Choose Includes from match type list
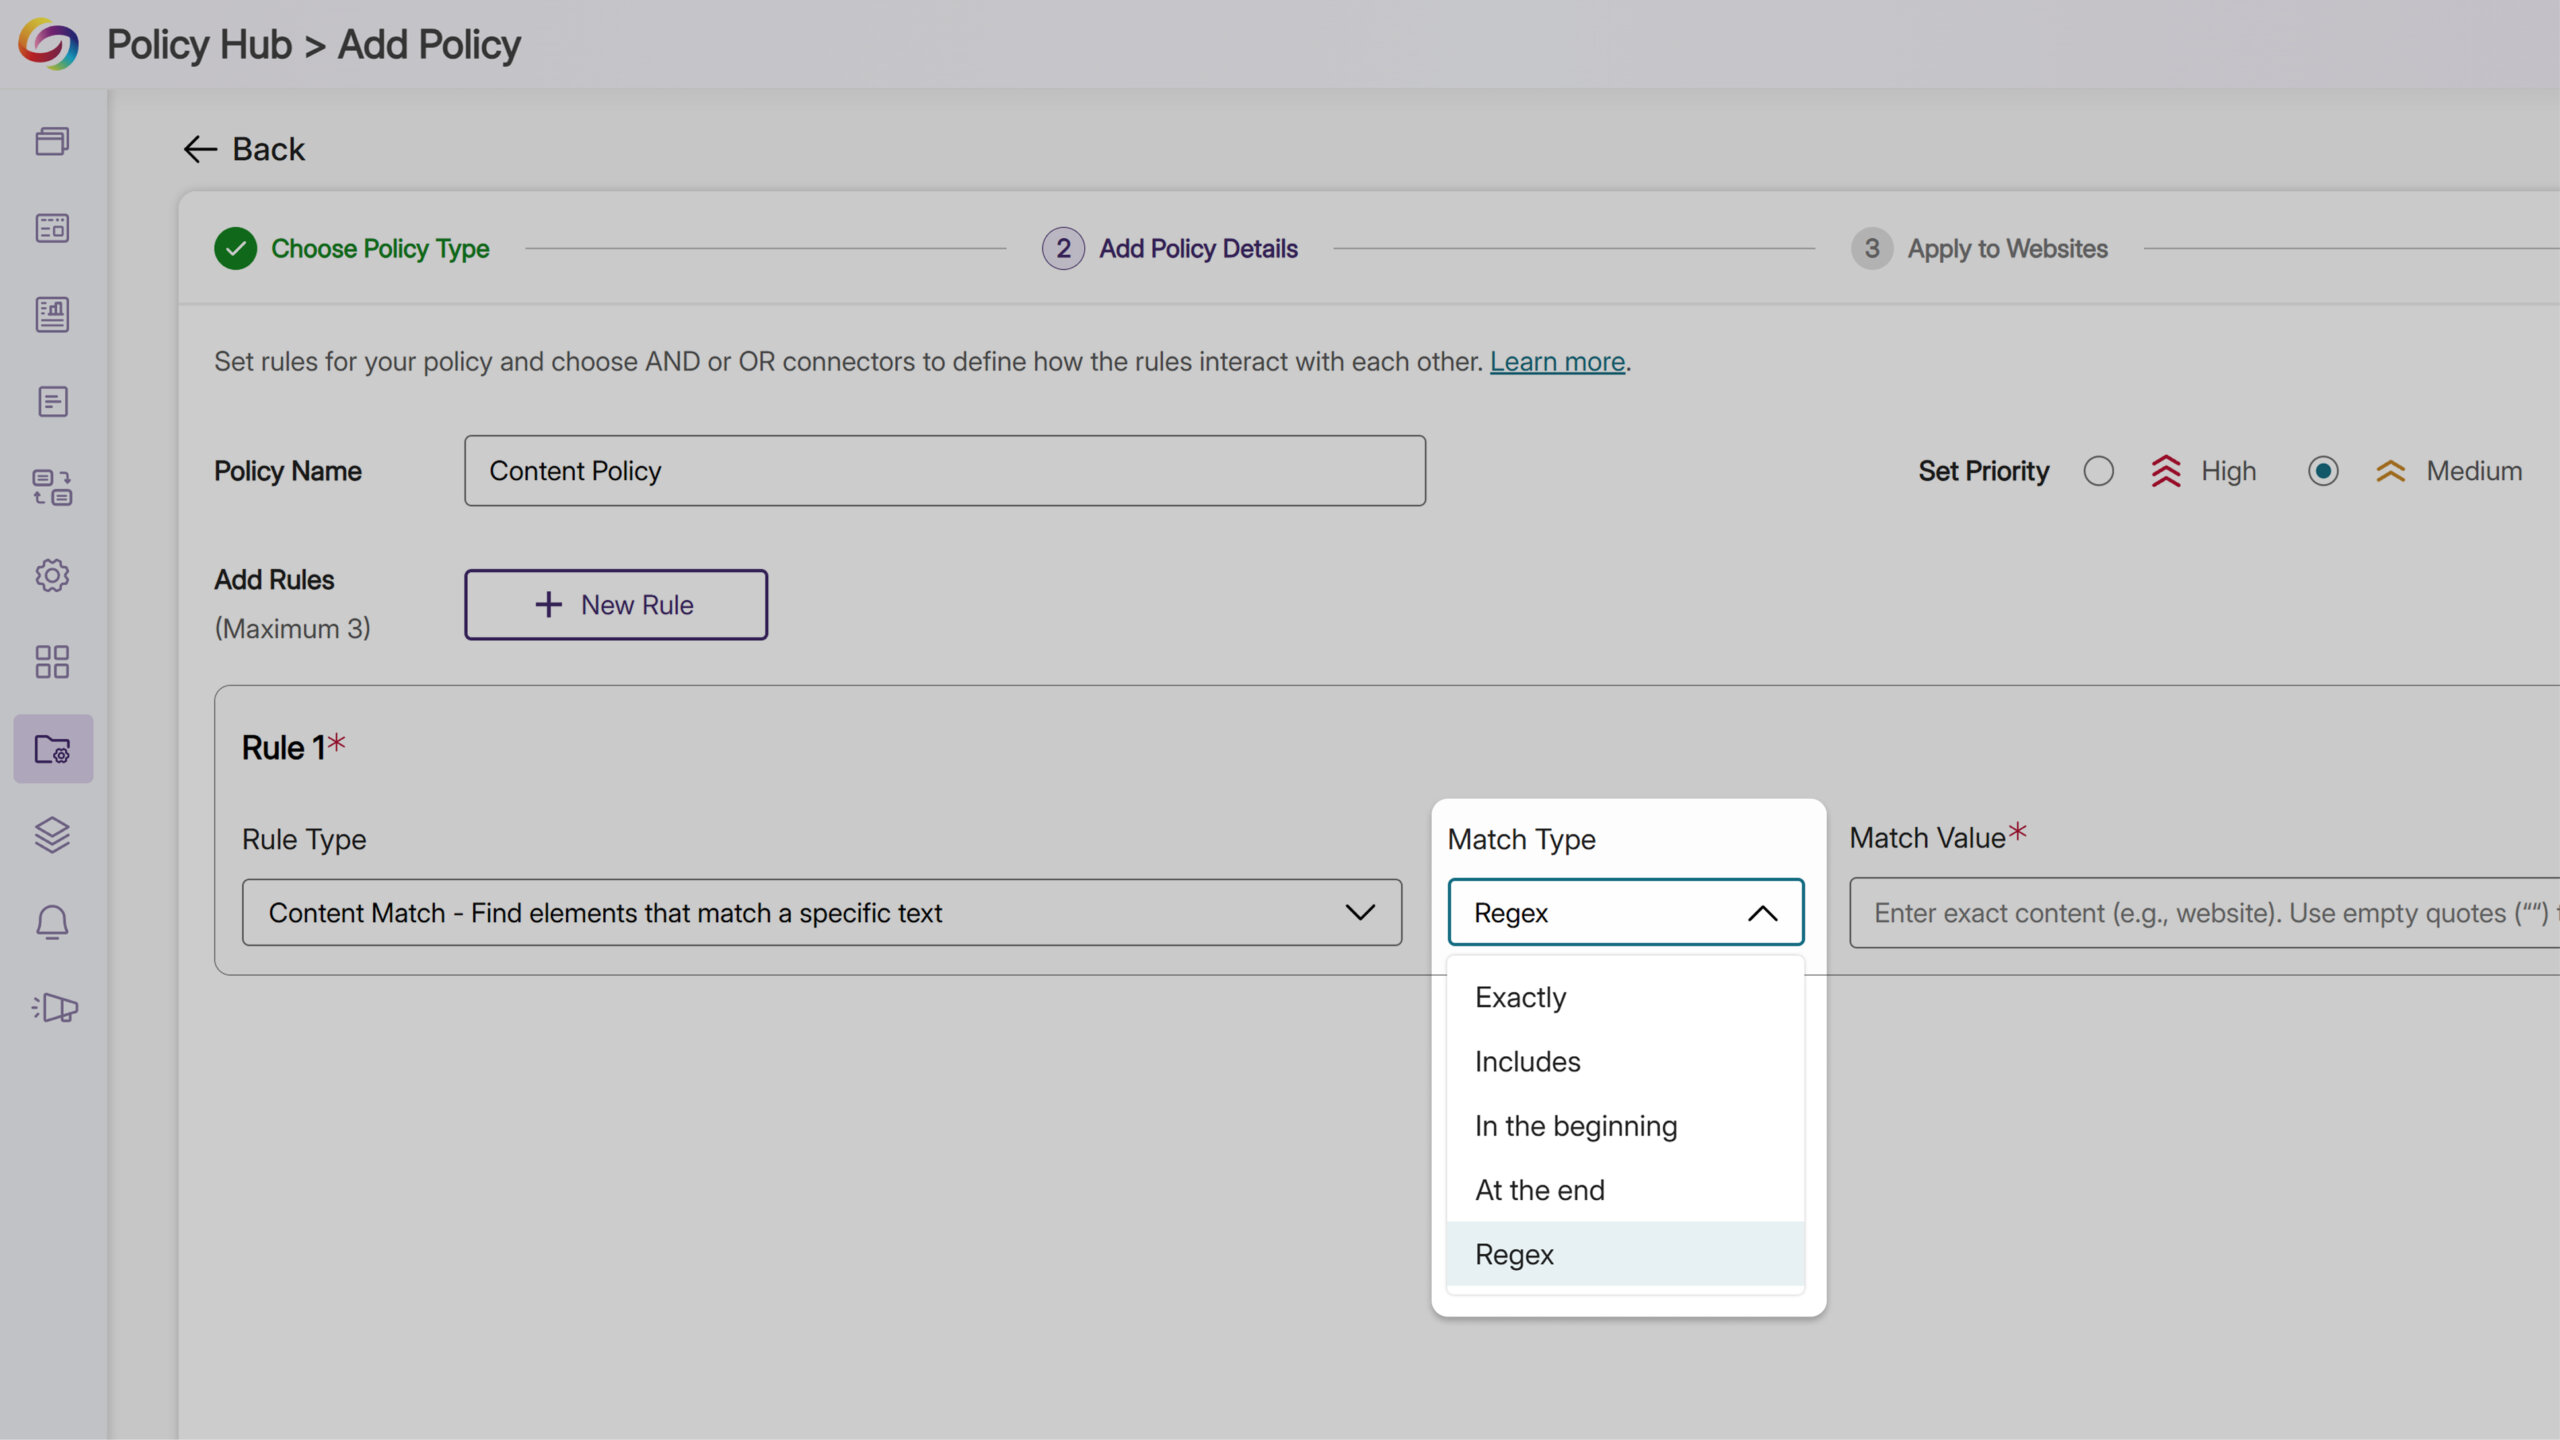Image resolution: width=2560 pixels, height=1440 pixels. (x=1527, y=1062)
